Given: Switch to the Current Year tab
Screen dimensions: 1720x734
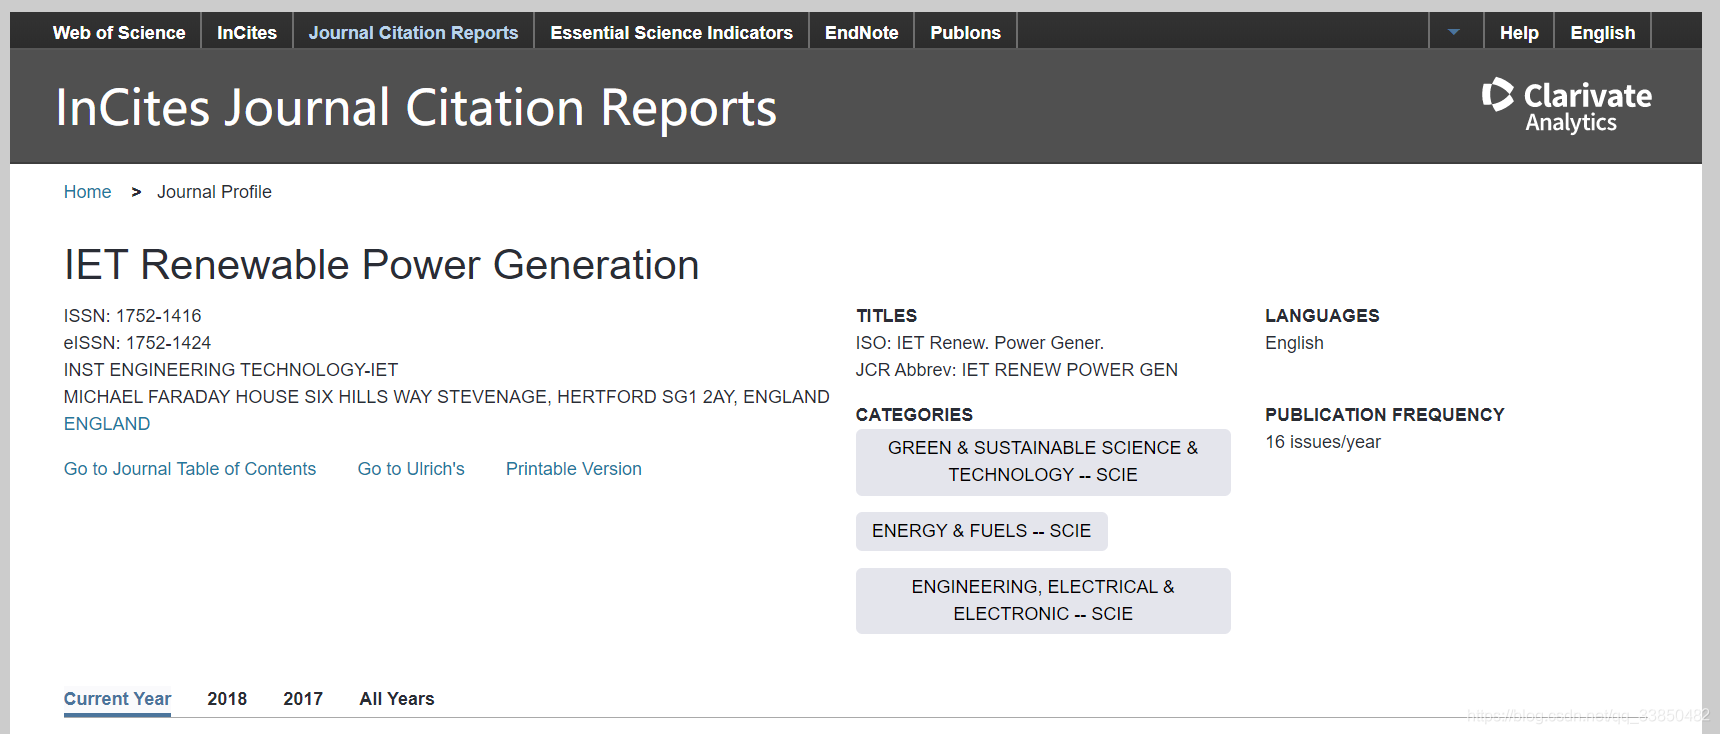Looking at the screenshot, I should click(x=117, y=699).
